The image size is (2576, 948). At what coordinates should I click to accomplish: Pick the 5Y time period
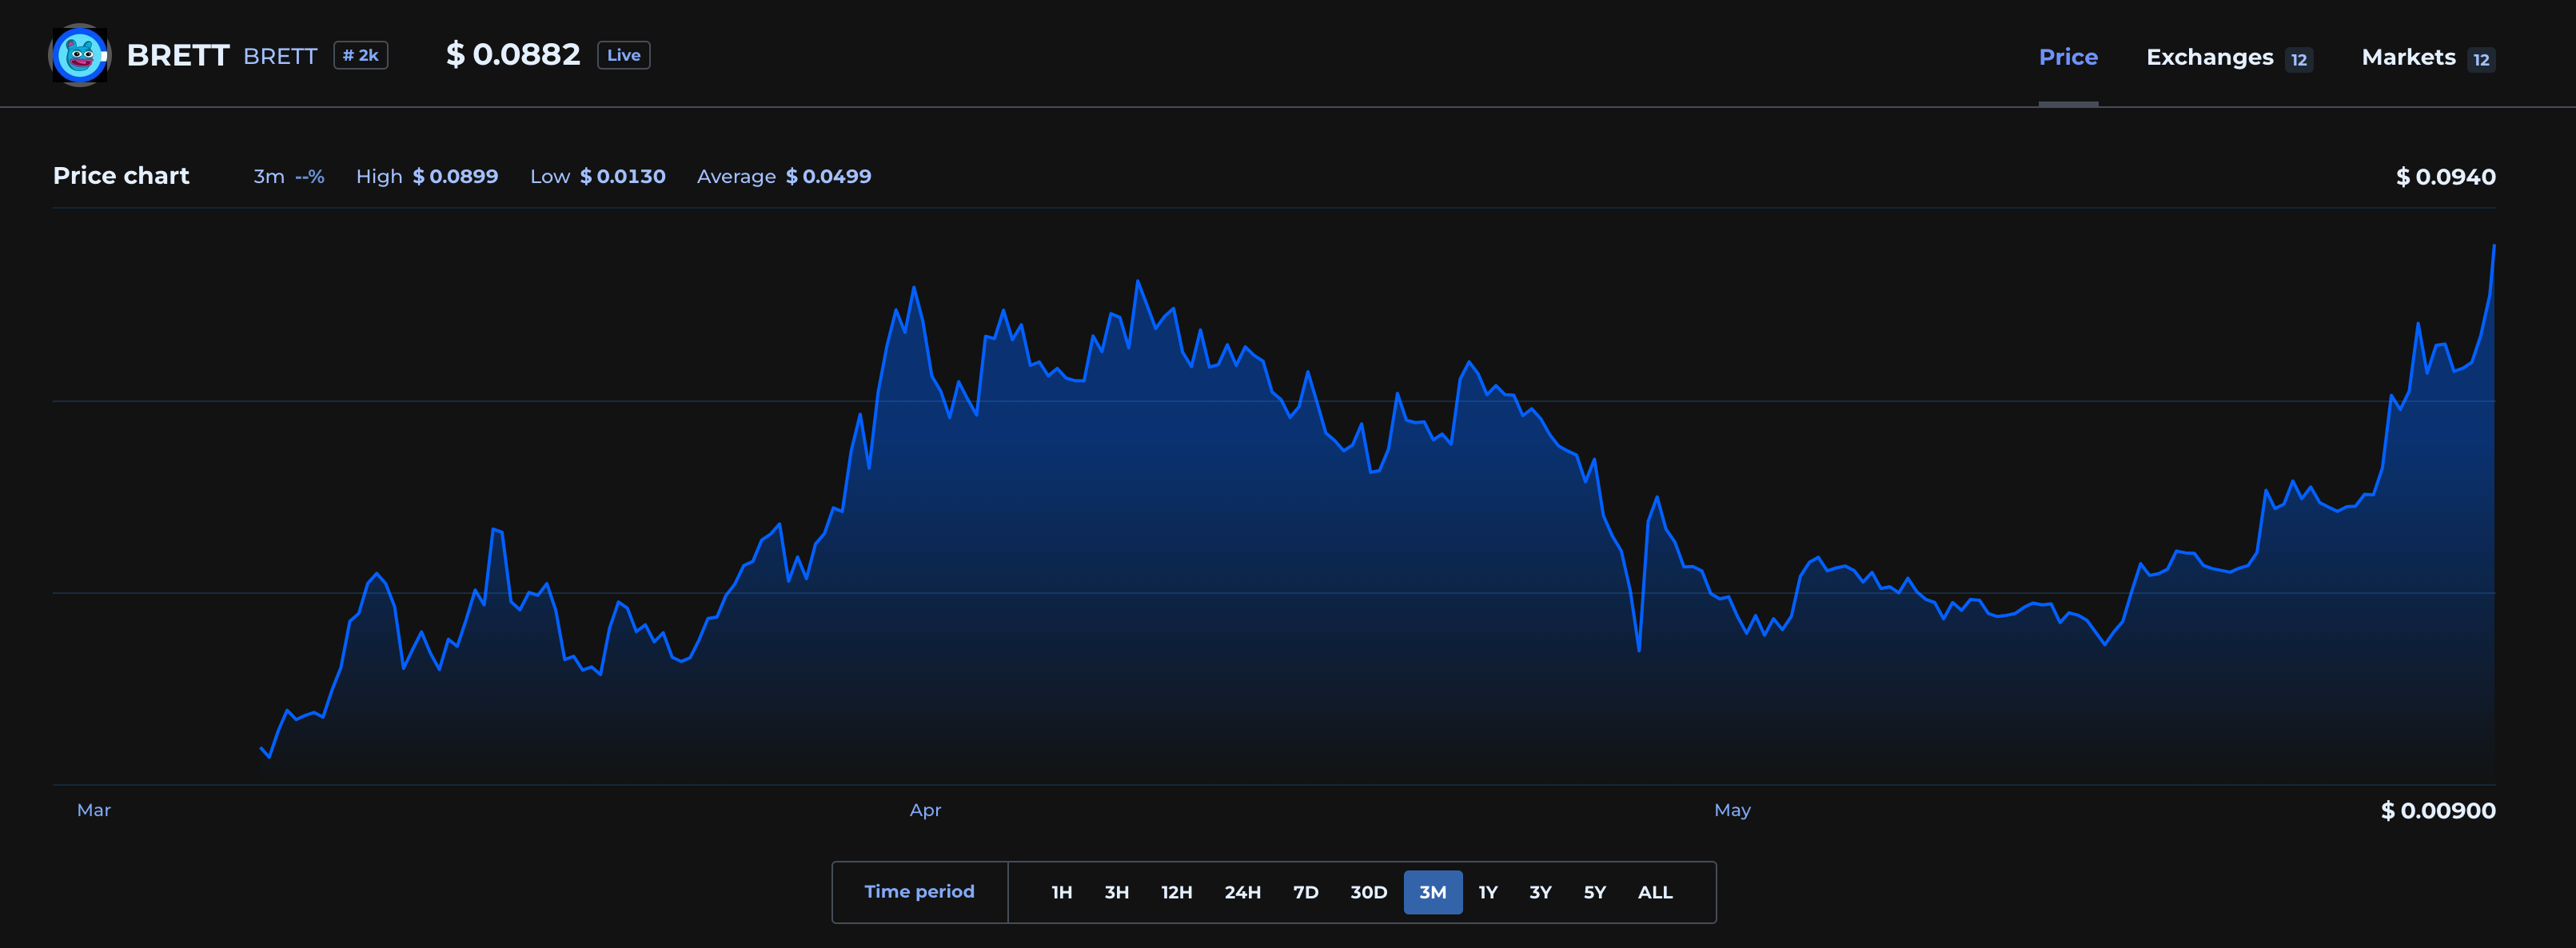tap(1594, 892)
